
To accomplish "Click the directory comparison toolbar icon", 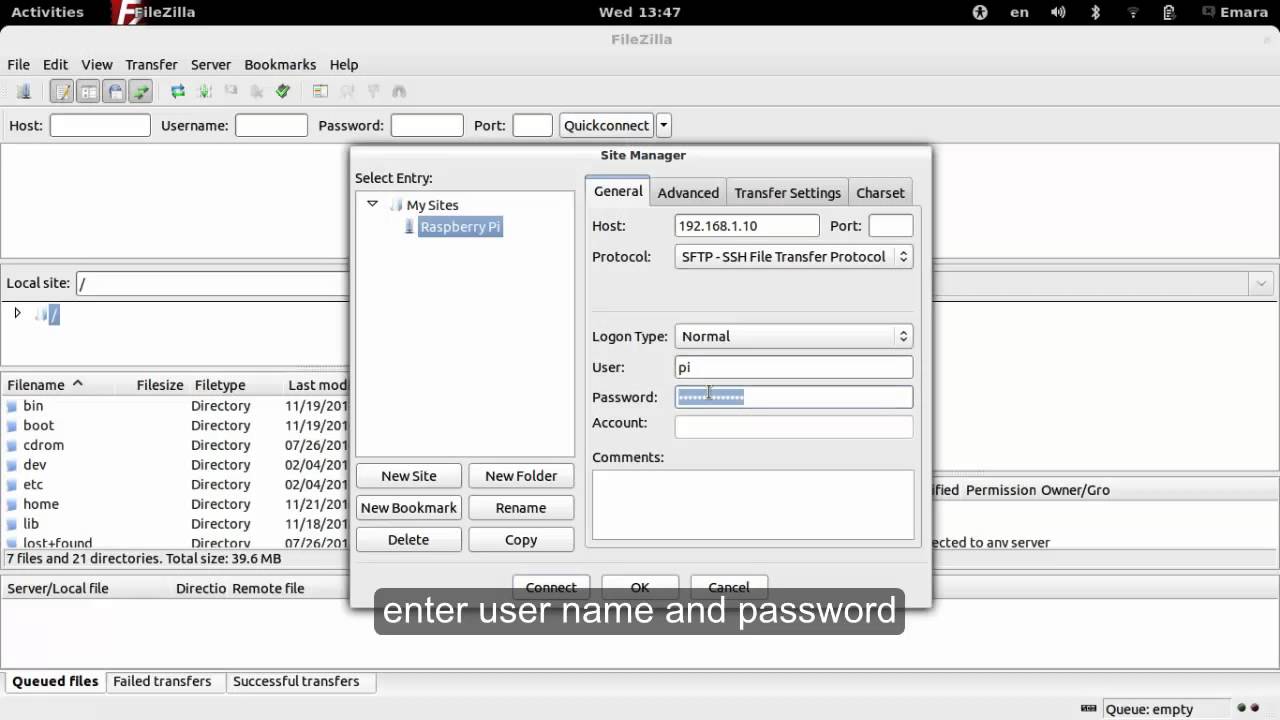I will click(x=347, y=91).
